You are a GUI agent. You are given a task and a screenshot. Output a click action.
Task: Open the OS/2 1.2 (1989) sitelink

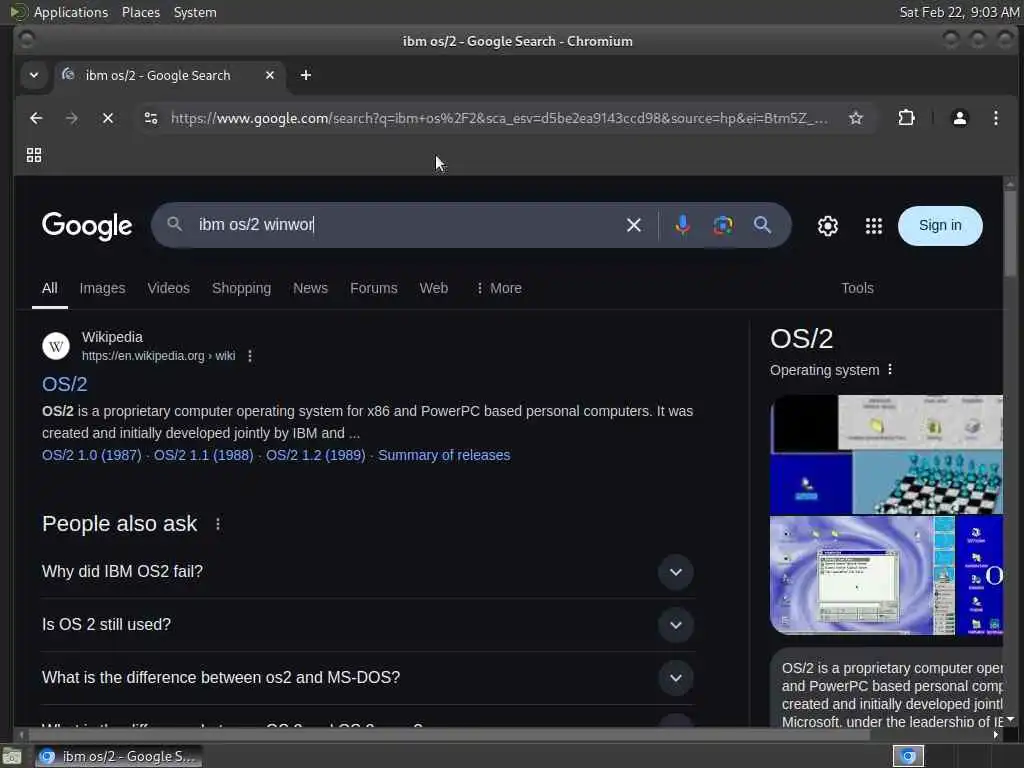tap(315, 455)
